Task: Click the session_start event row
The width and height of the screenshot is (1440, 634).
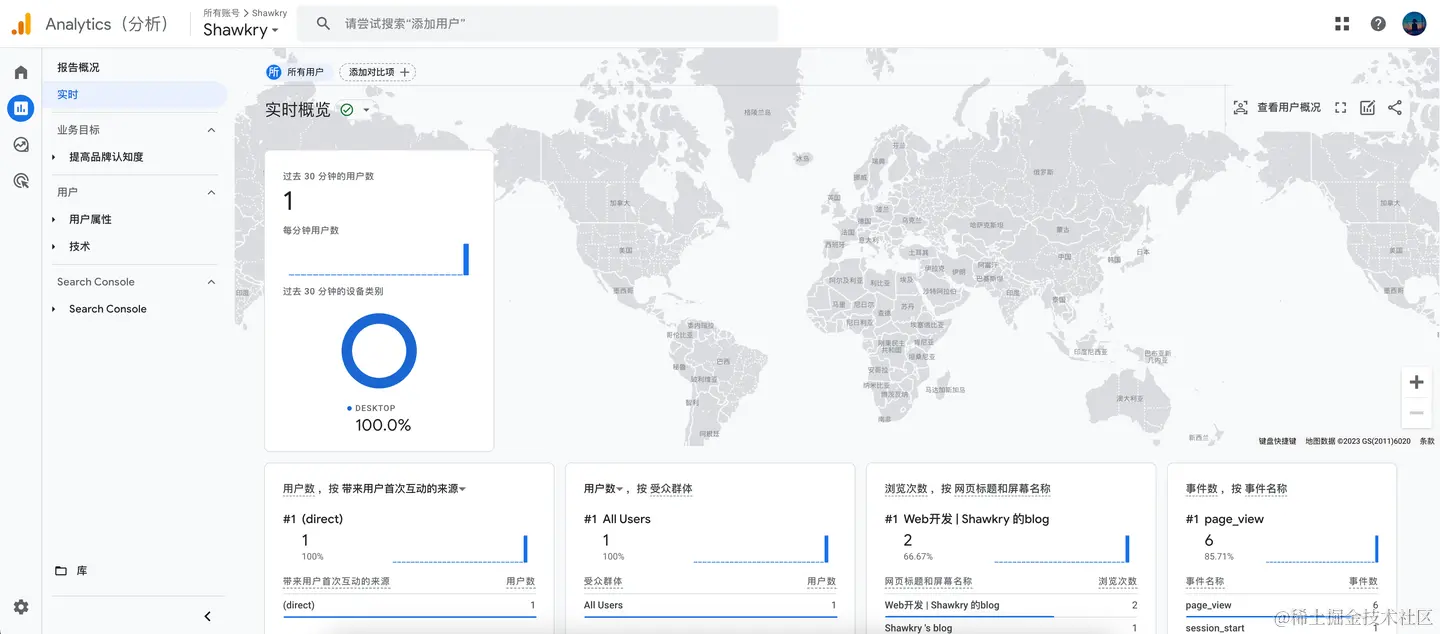Action: point(1282,628)
